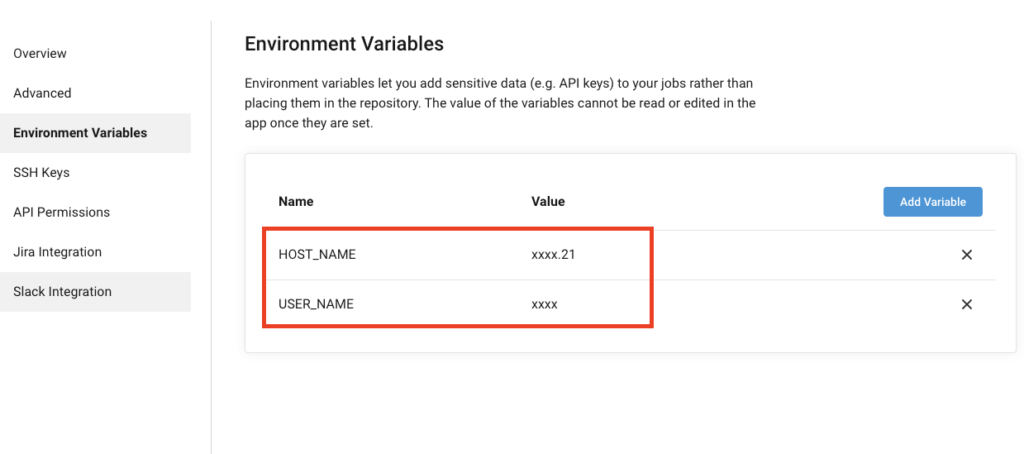
Task: Delete the HOST_NAME variable with its X icon
Action: pyautogui.click(x=967, y=255)
